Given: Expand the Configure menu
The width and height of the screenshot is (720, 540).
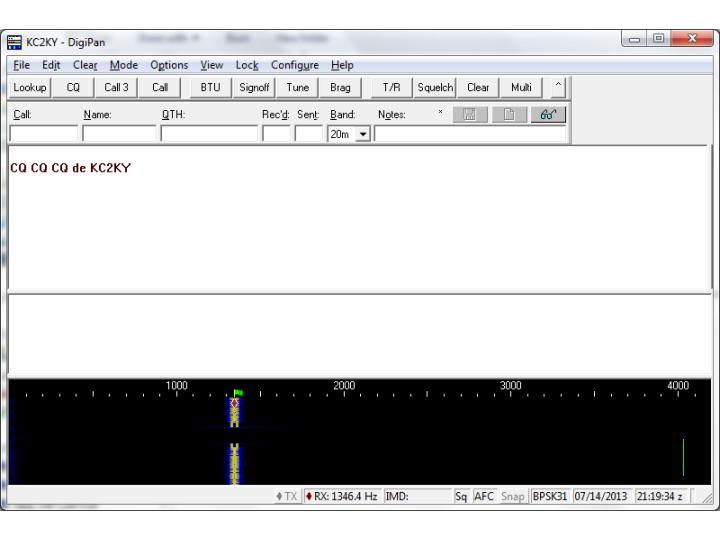Looking at the screenshot, I should 294,65.
